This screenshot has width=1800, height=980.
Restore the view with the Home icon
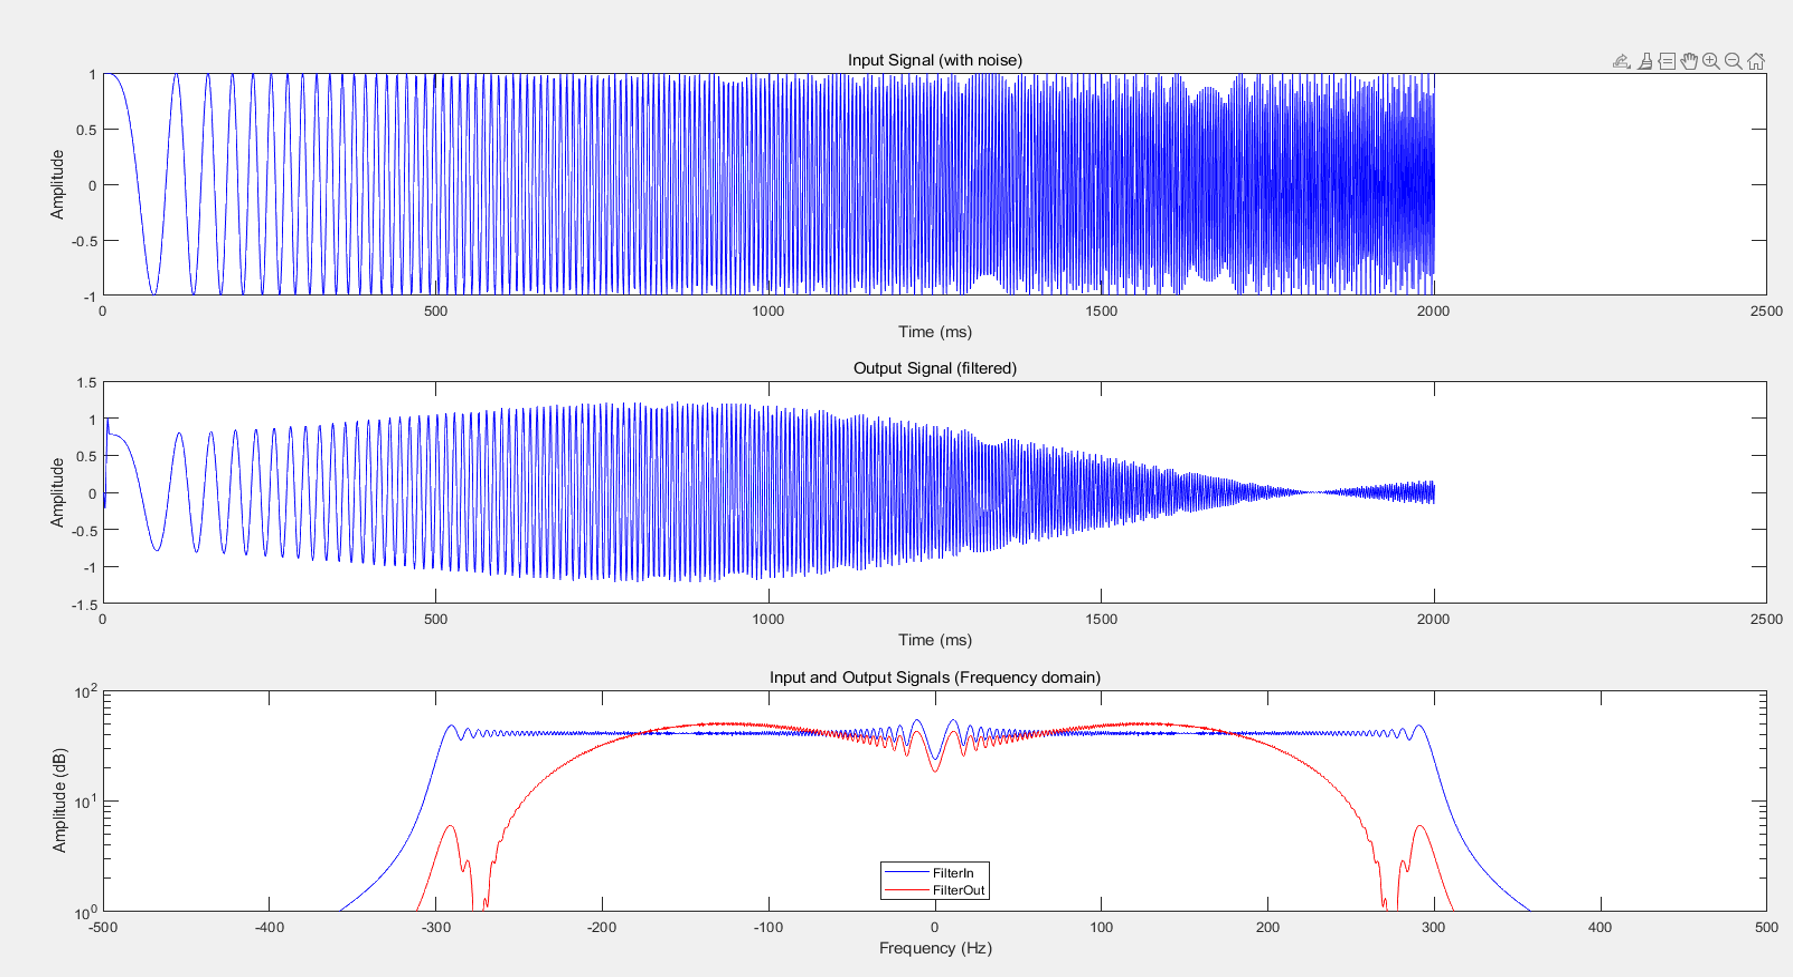point(1756,62)
